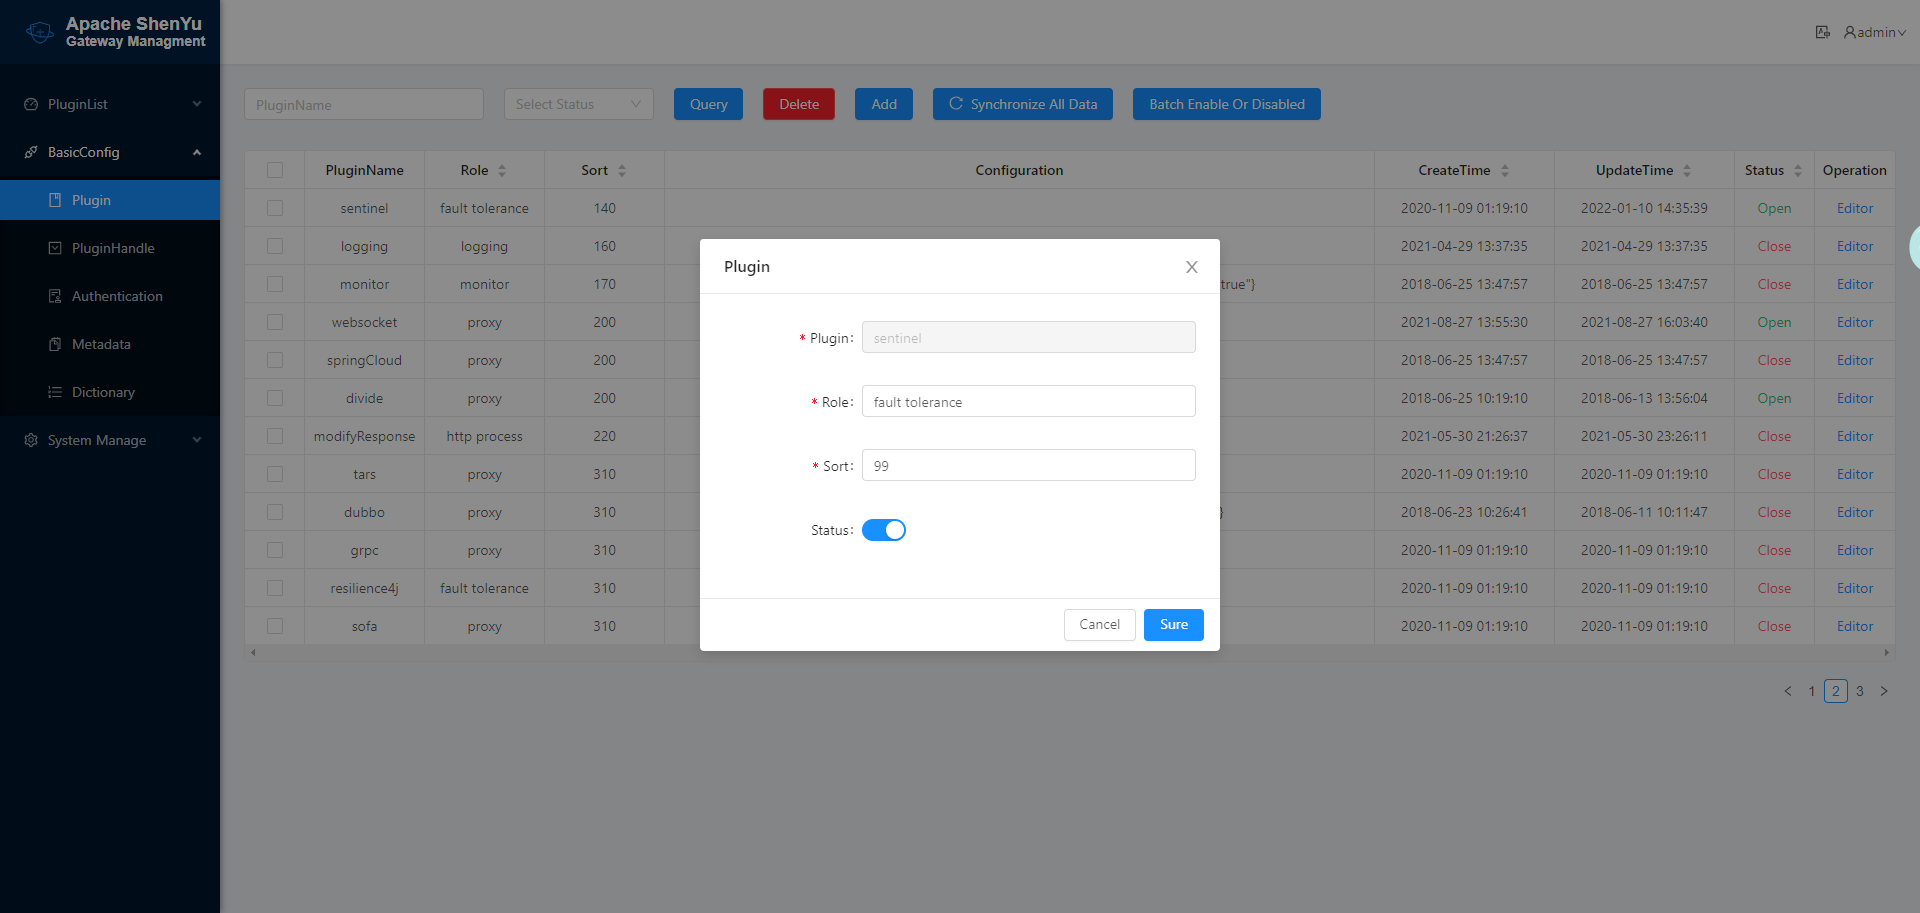Click the BasicConfig sidebar icon
Image resolution: width=1920 pixels, height=913 pixels.
[31, 152]
